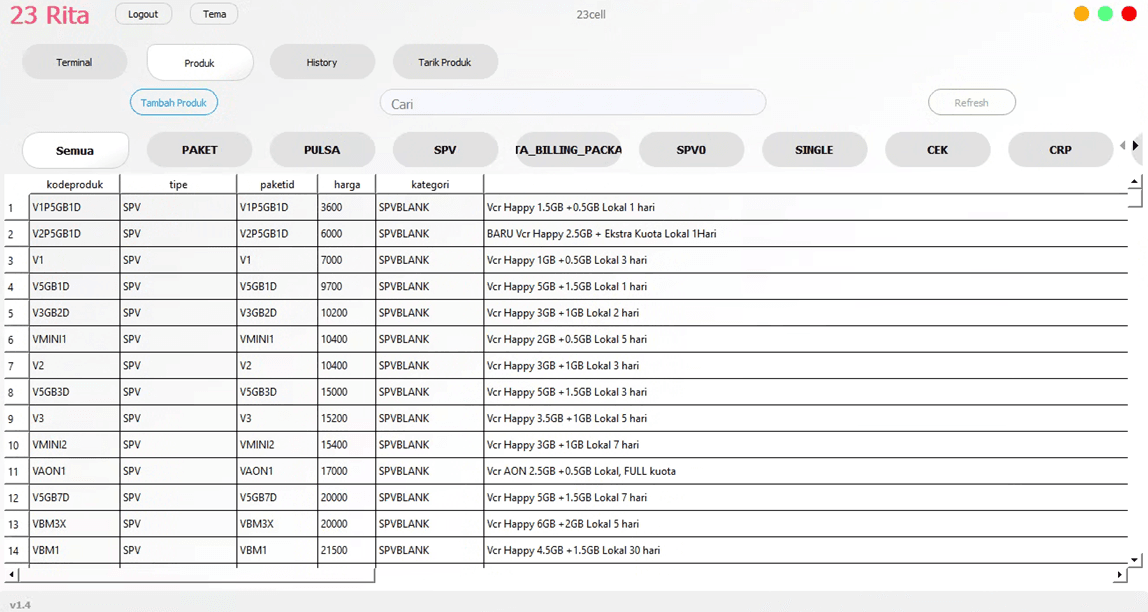Click the table's vertical scrollbar down arrow
Screen dimensions: 1148x612
(x=1135, y=560)
